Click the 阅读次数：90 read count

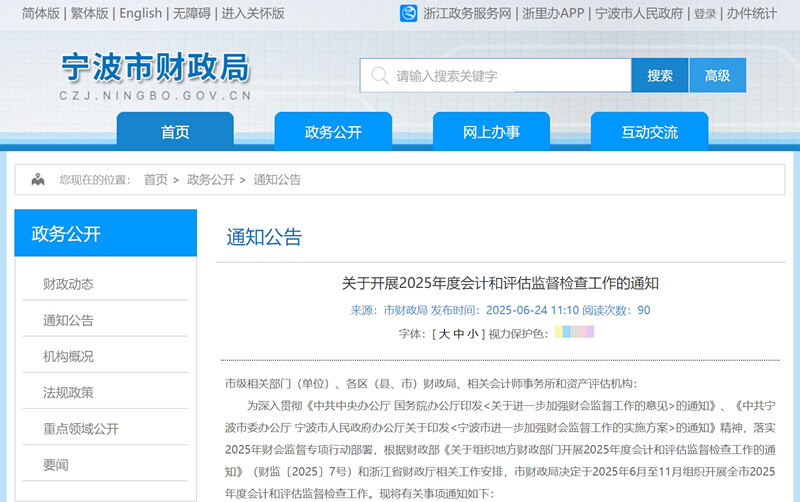[616, 310]
